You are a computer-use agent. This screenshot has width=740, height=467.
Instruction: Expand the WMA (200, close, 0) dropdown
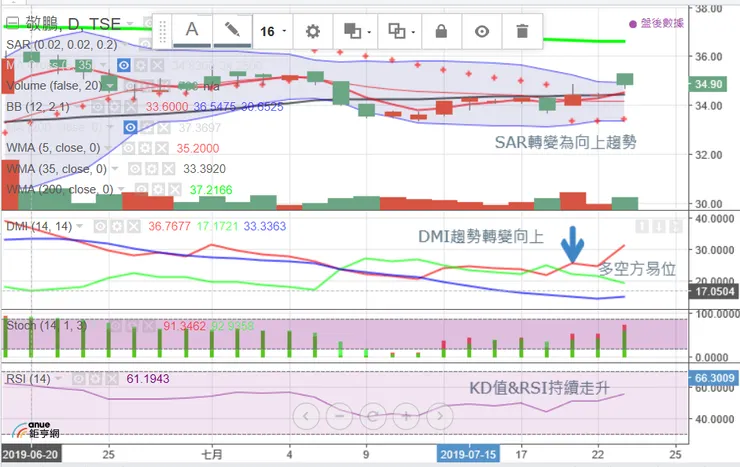tap(121, 190)
